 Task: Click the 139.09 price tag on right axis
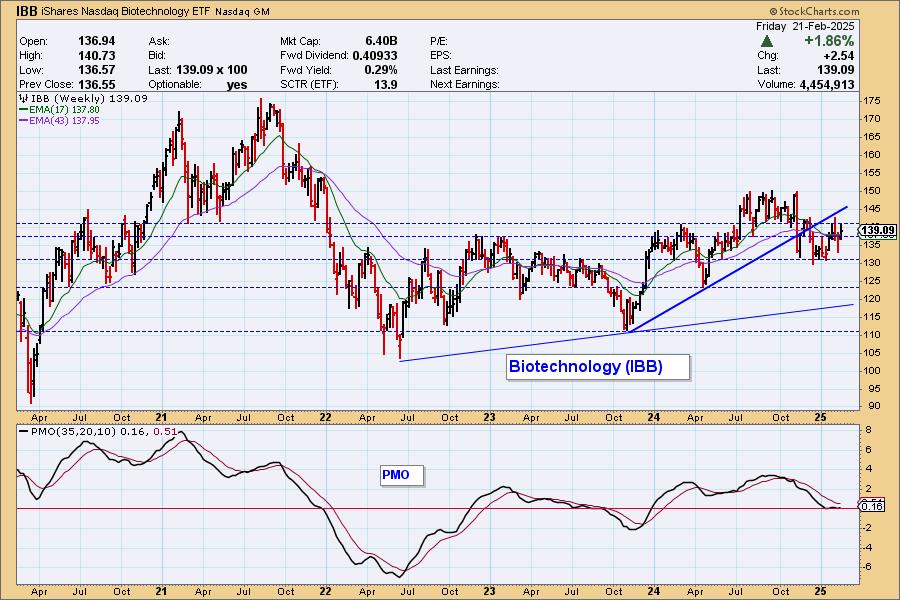[x=878, y=231]
